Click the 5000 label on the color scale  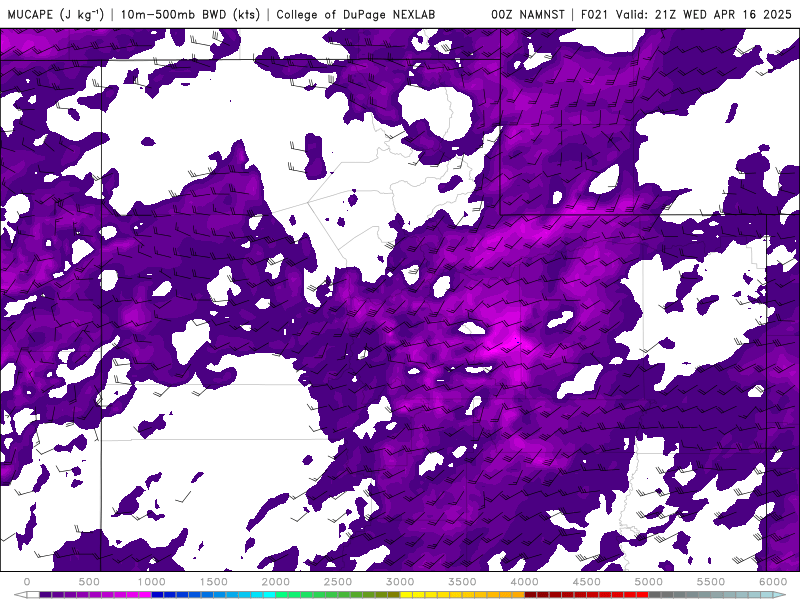(x=648, y=582)
